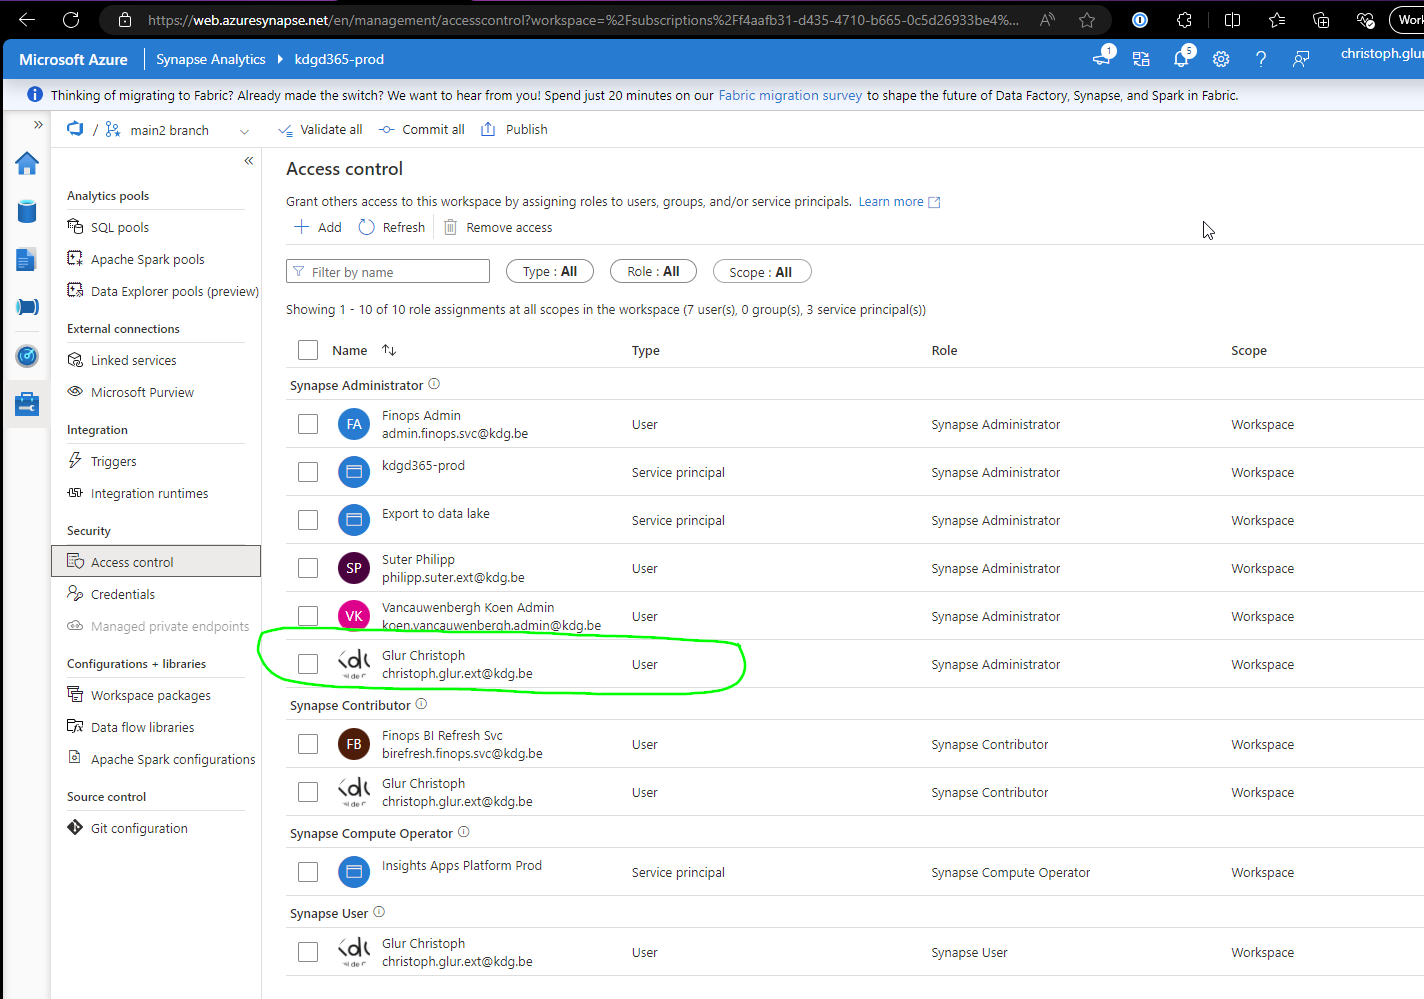Click Add role assignment button
This screenshot has height=999, width=1424.
(x=317, y=227)
